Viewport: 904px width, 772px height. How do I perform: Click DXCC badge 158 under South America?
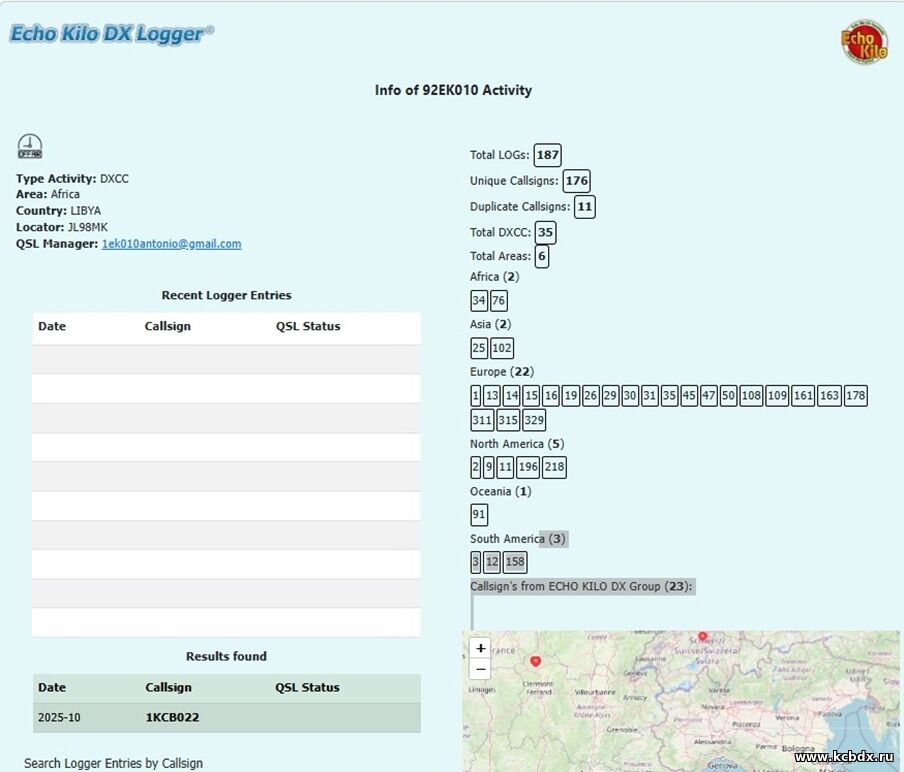coord(514,562)
